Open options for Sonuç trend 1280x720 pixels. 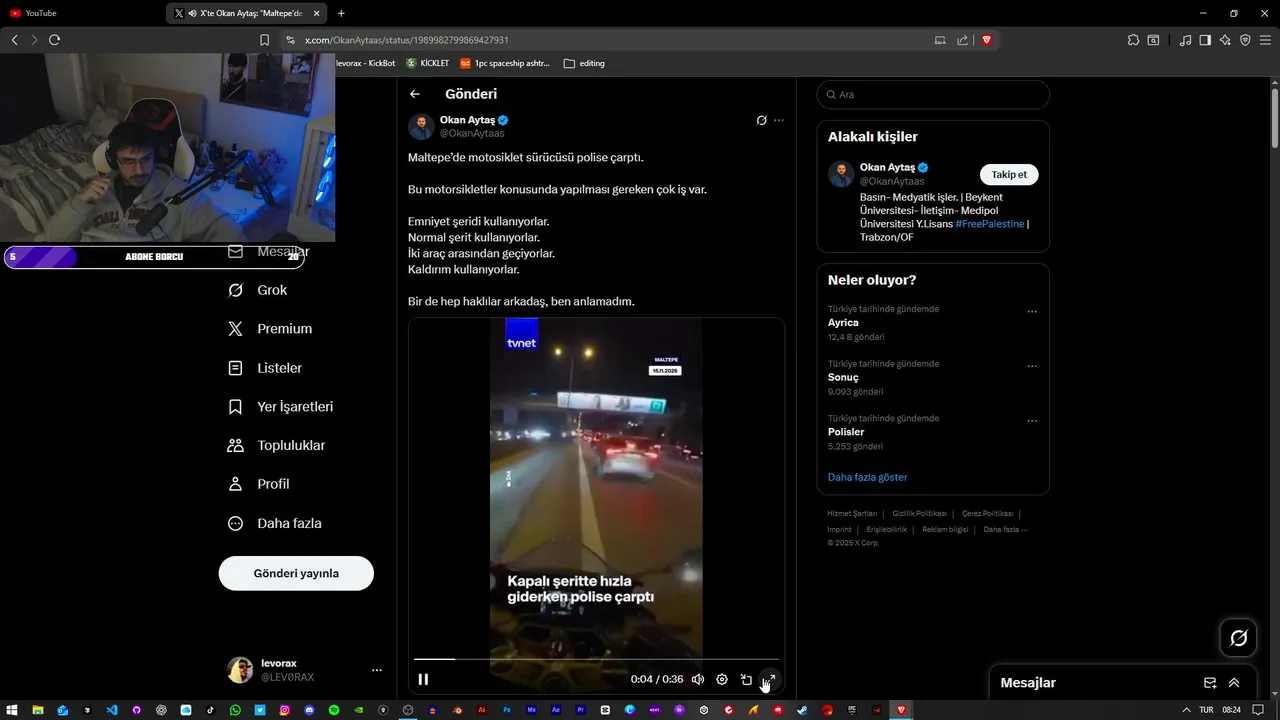coord(1032,366)
